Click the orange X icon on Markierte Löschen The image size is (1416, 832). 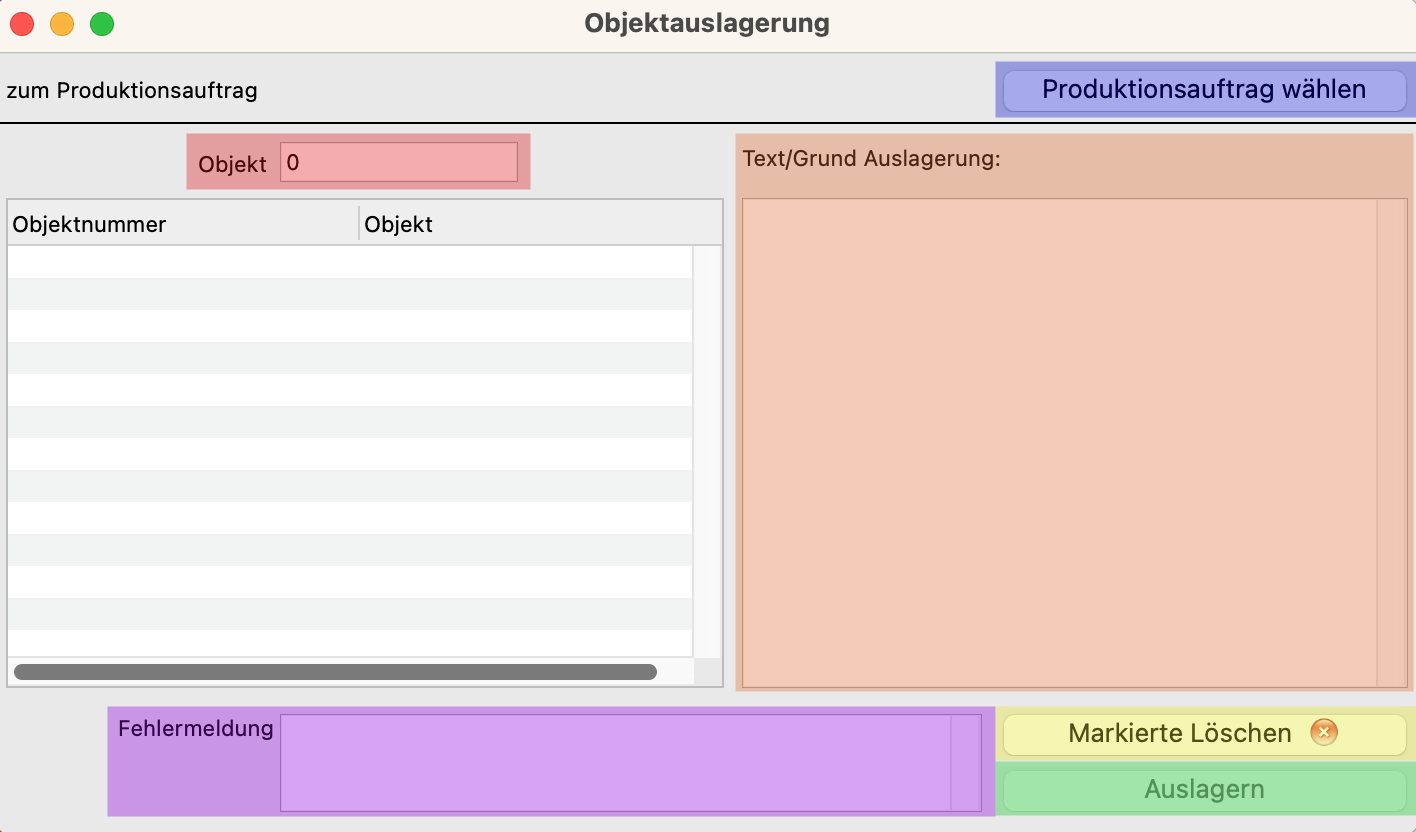click(x=1323, y=733)
